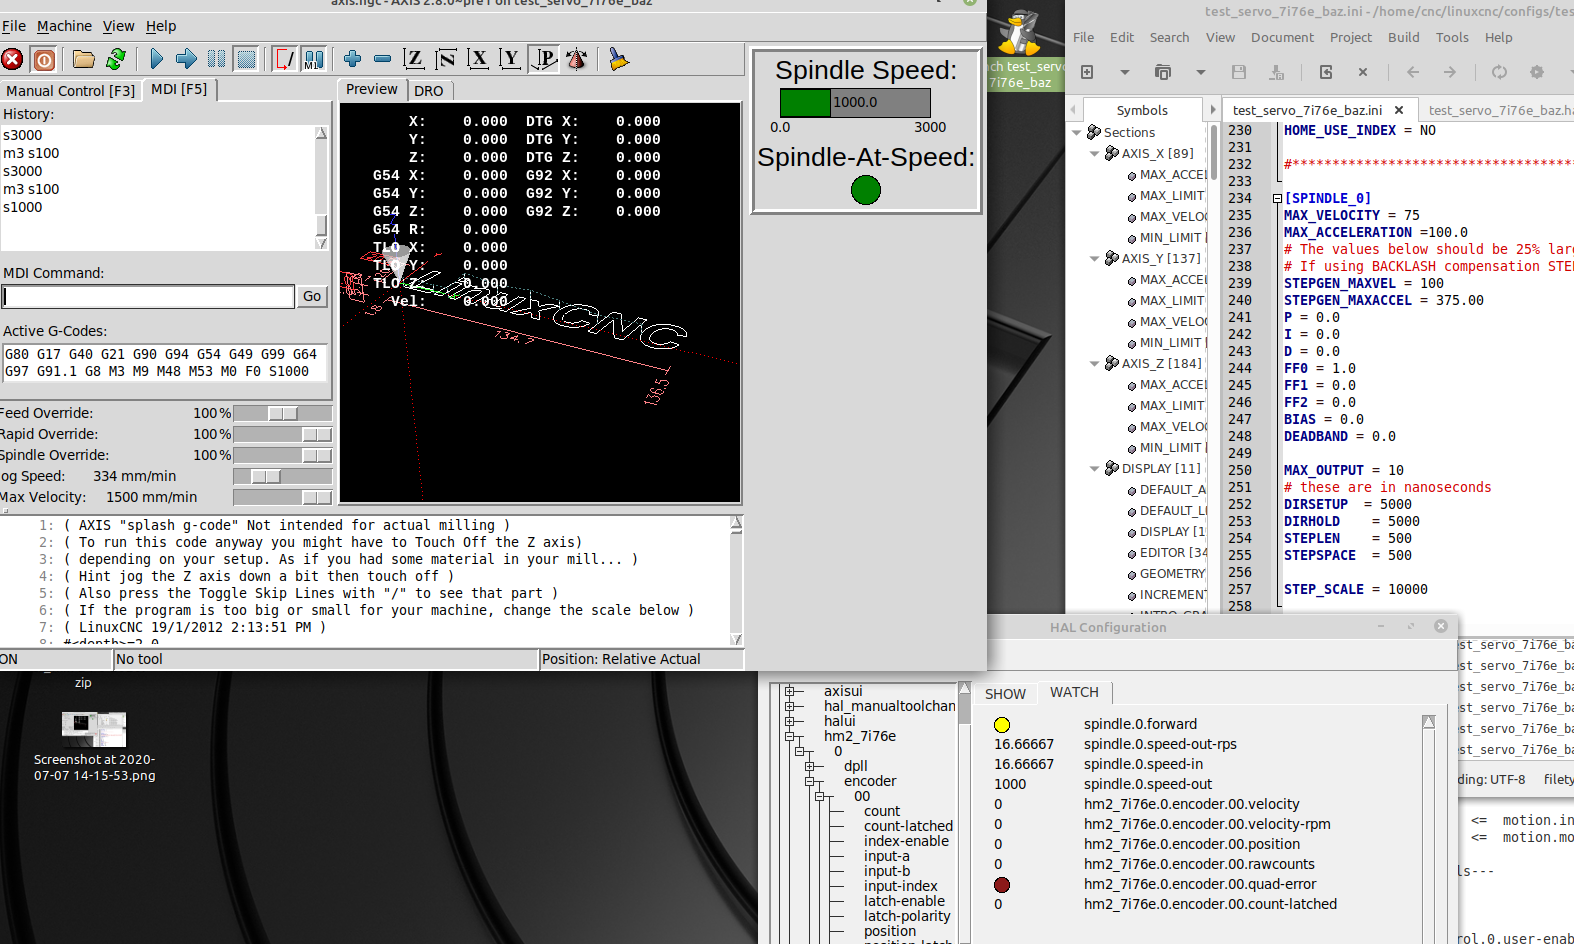Select the Preview tab

pyautogui.click(x=372, y=90)
